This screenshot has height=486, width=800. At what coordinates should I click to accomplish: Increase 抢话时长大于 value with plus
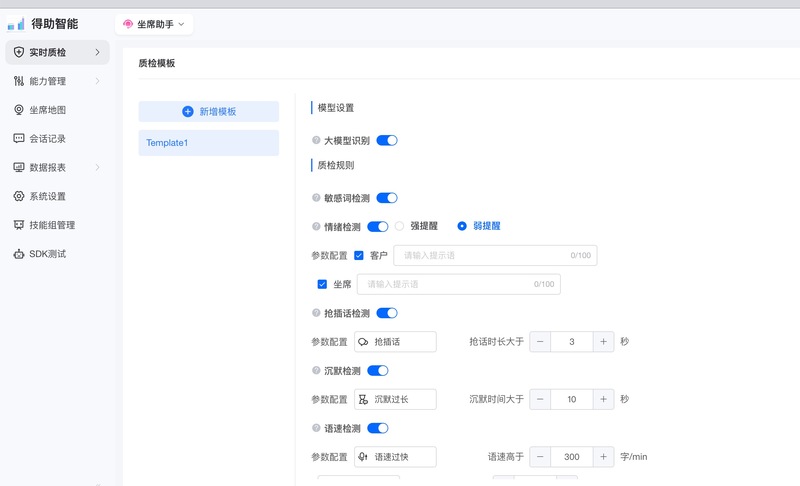pos(603,342)
